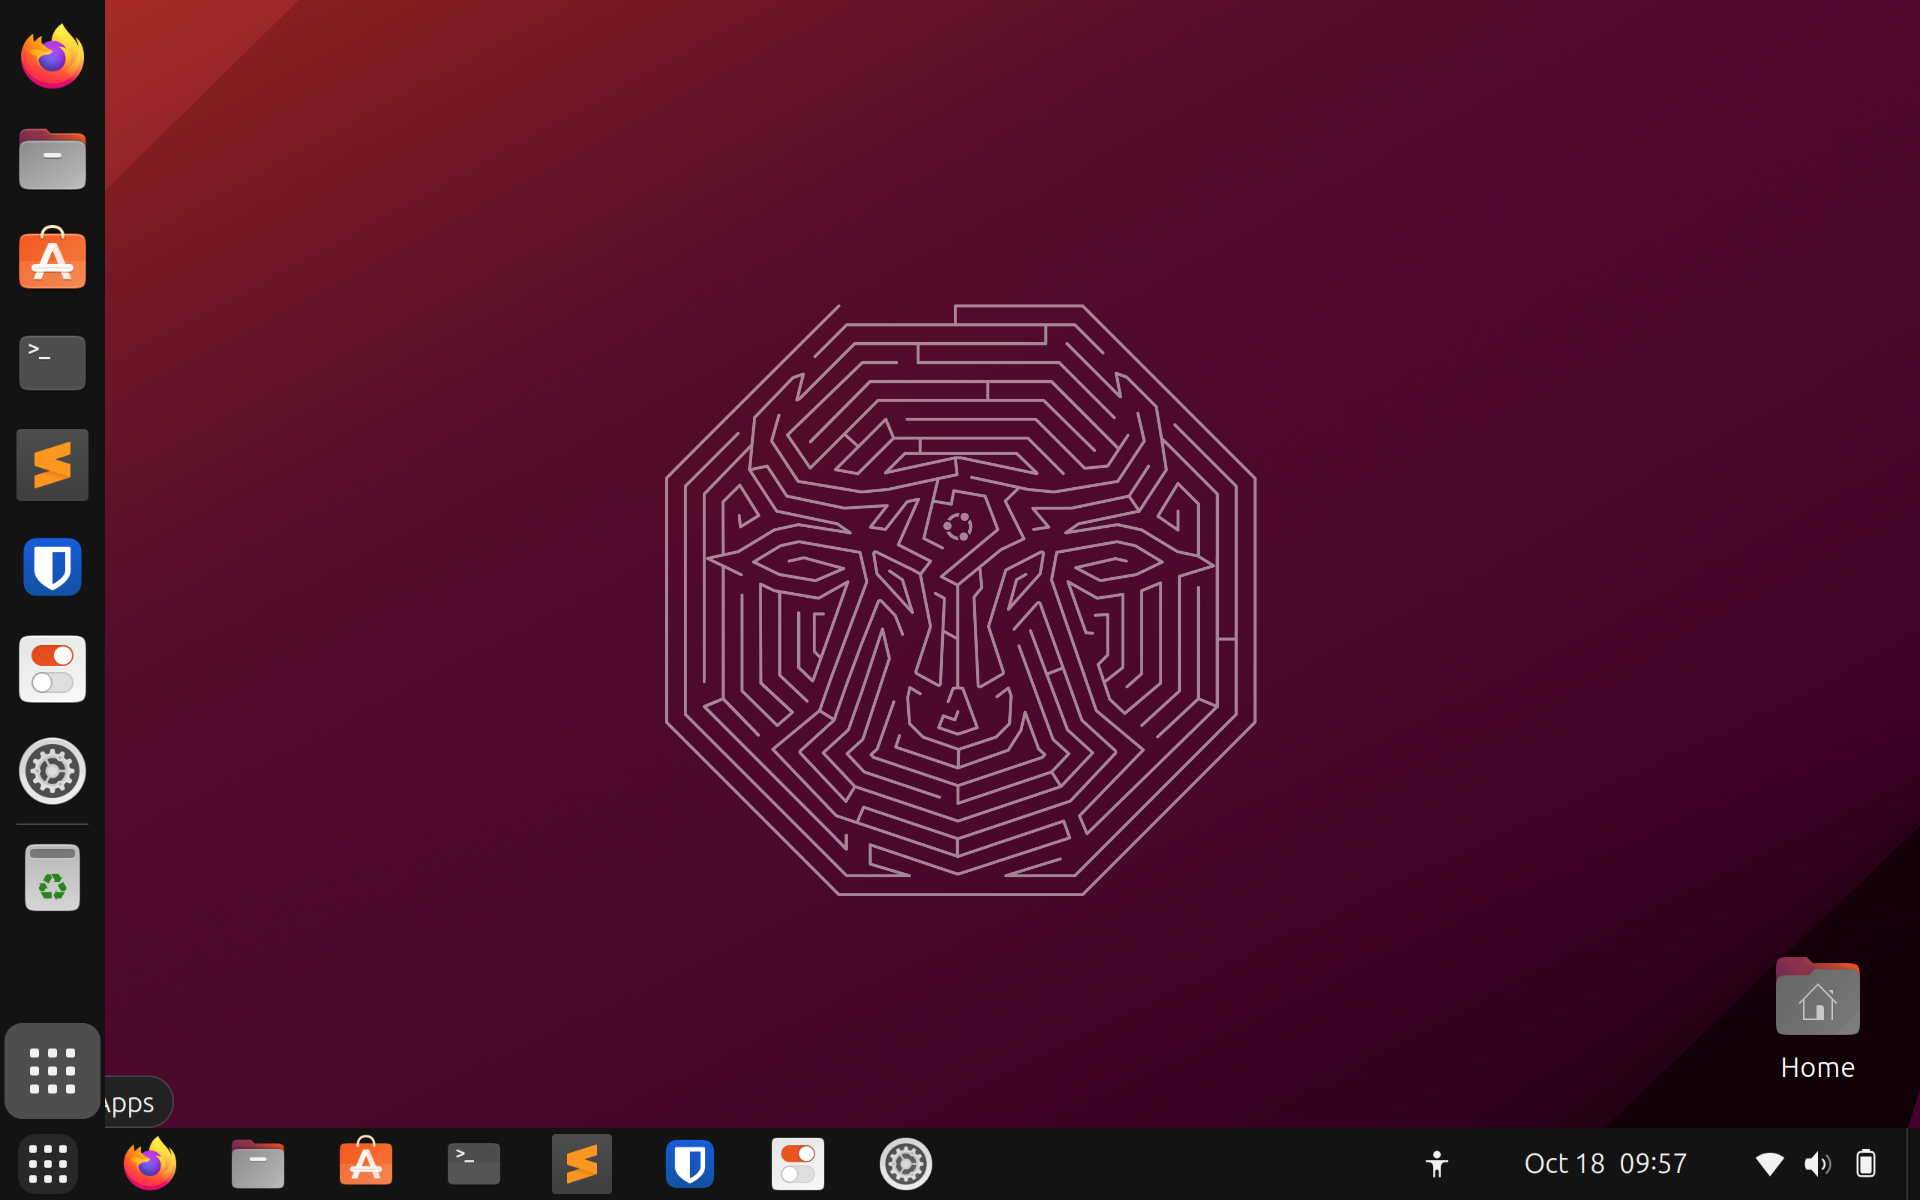The height and width of the screenshot is (1200, 1920).
Task: Open Bitwarden password manager
Action: pyautogui.click(x=52, y=567)
